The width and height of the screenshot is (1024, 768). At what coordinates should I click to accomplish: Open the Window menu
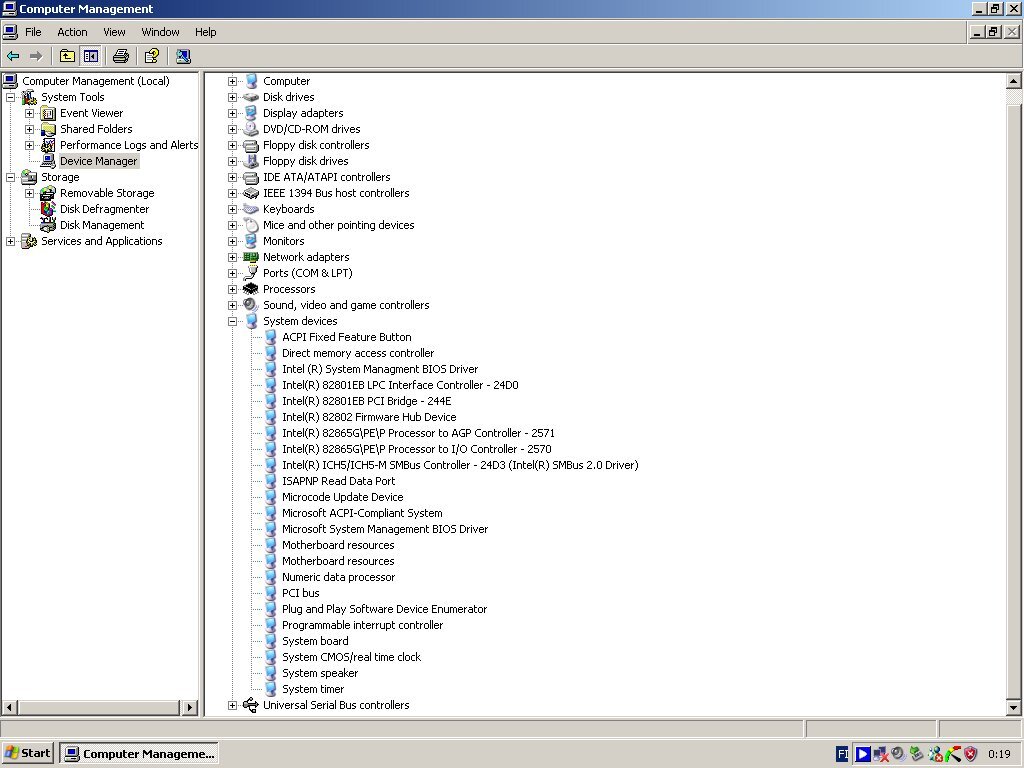[160, 32]
